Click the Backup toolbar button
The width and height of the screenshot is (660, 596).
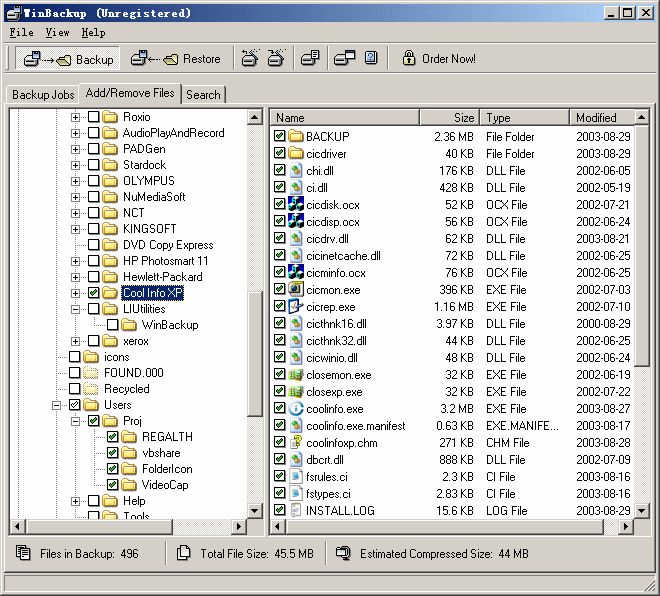[68, 59]
